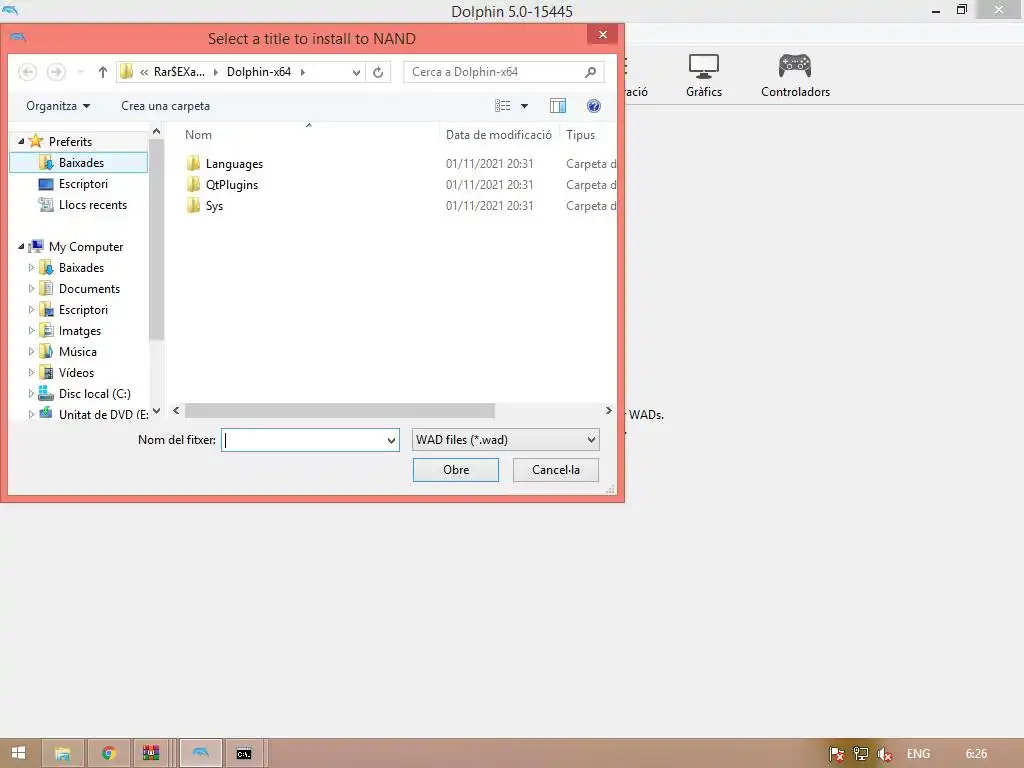Open command prompt from taskbar

244,753
